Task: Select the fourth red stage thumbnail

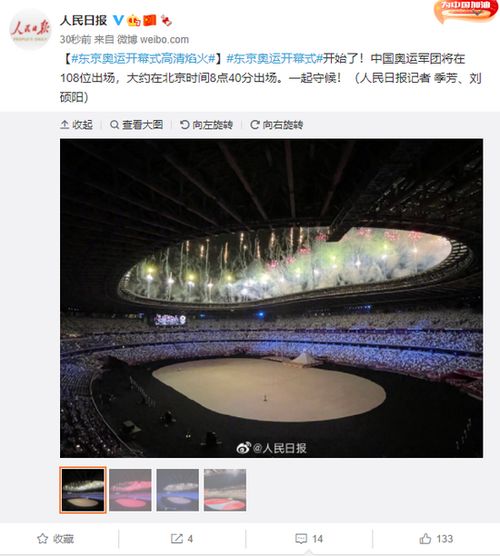Action: (225, 490)
